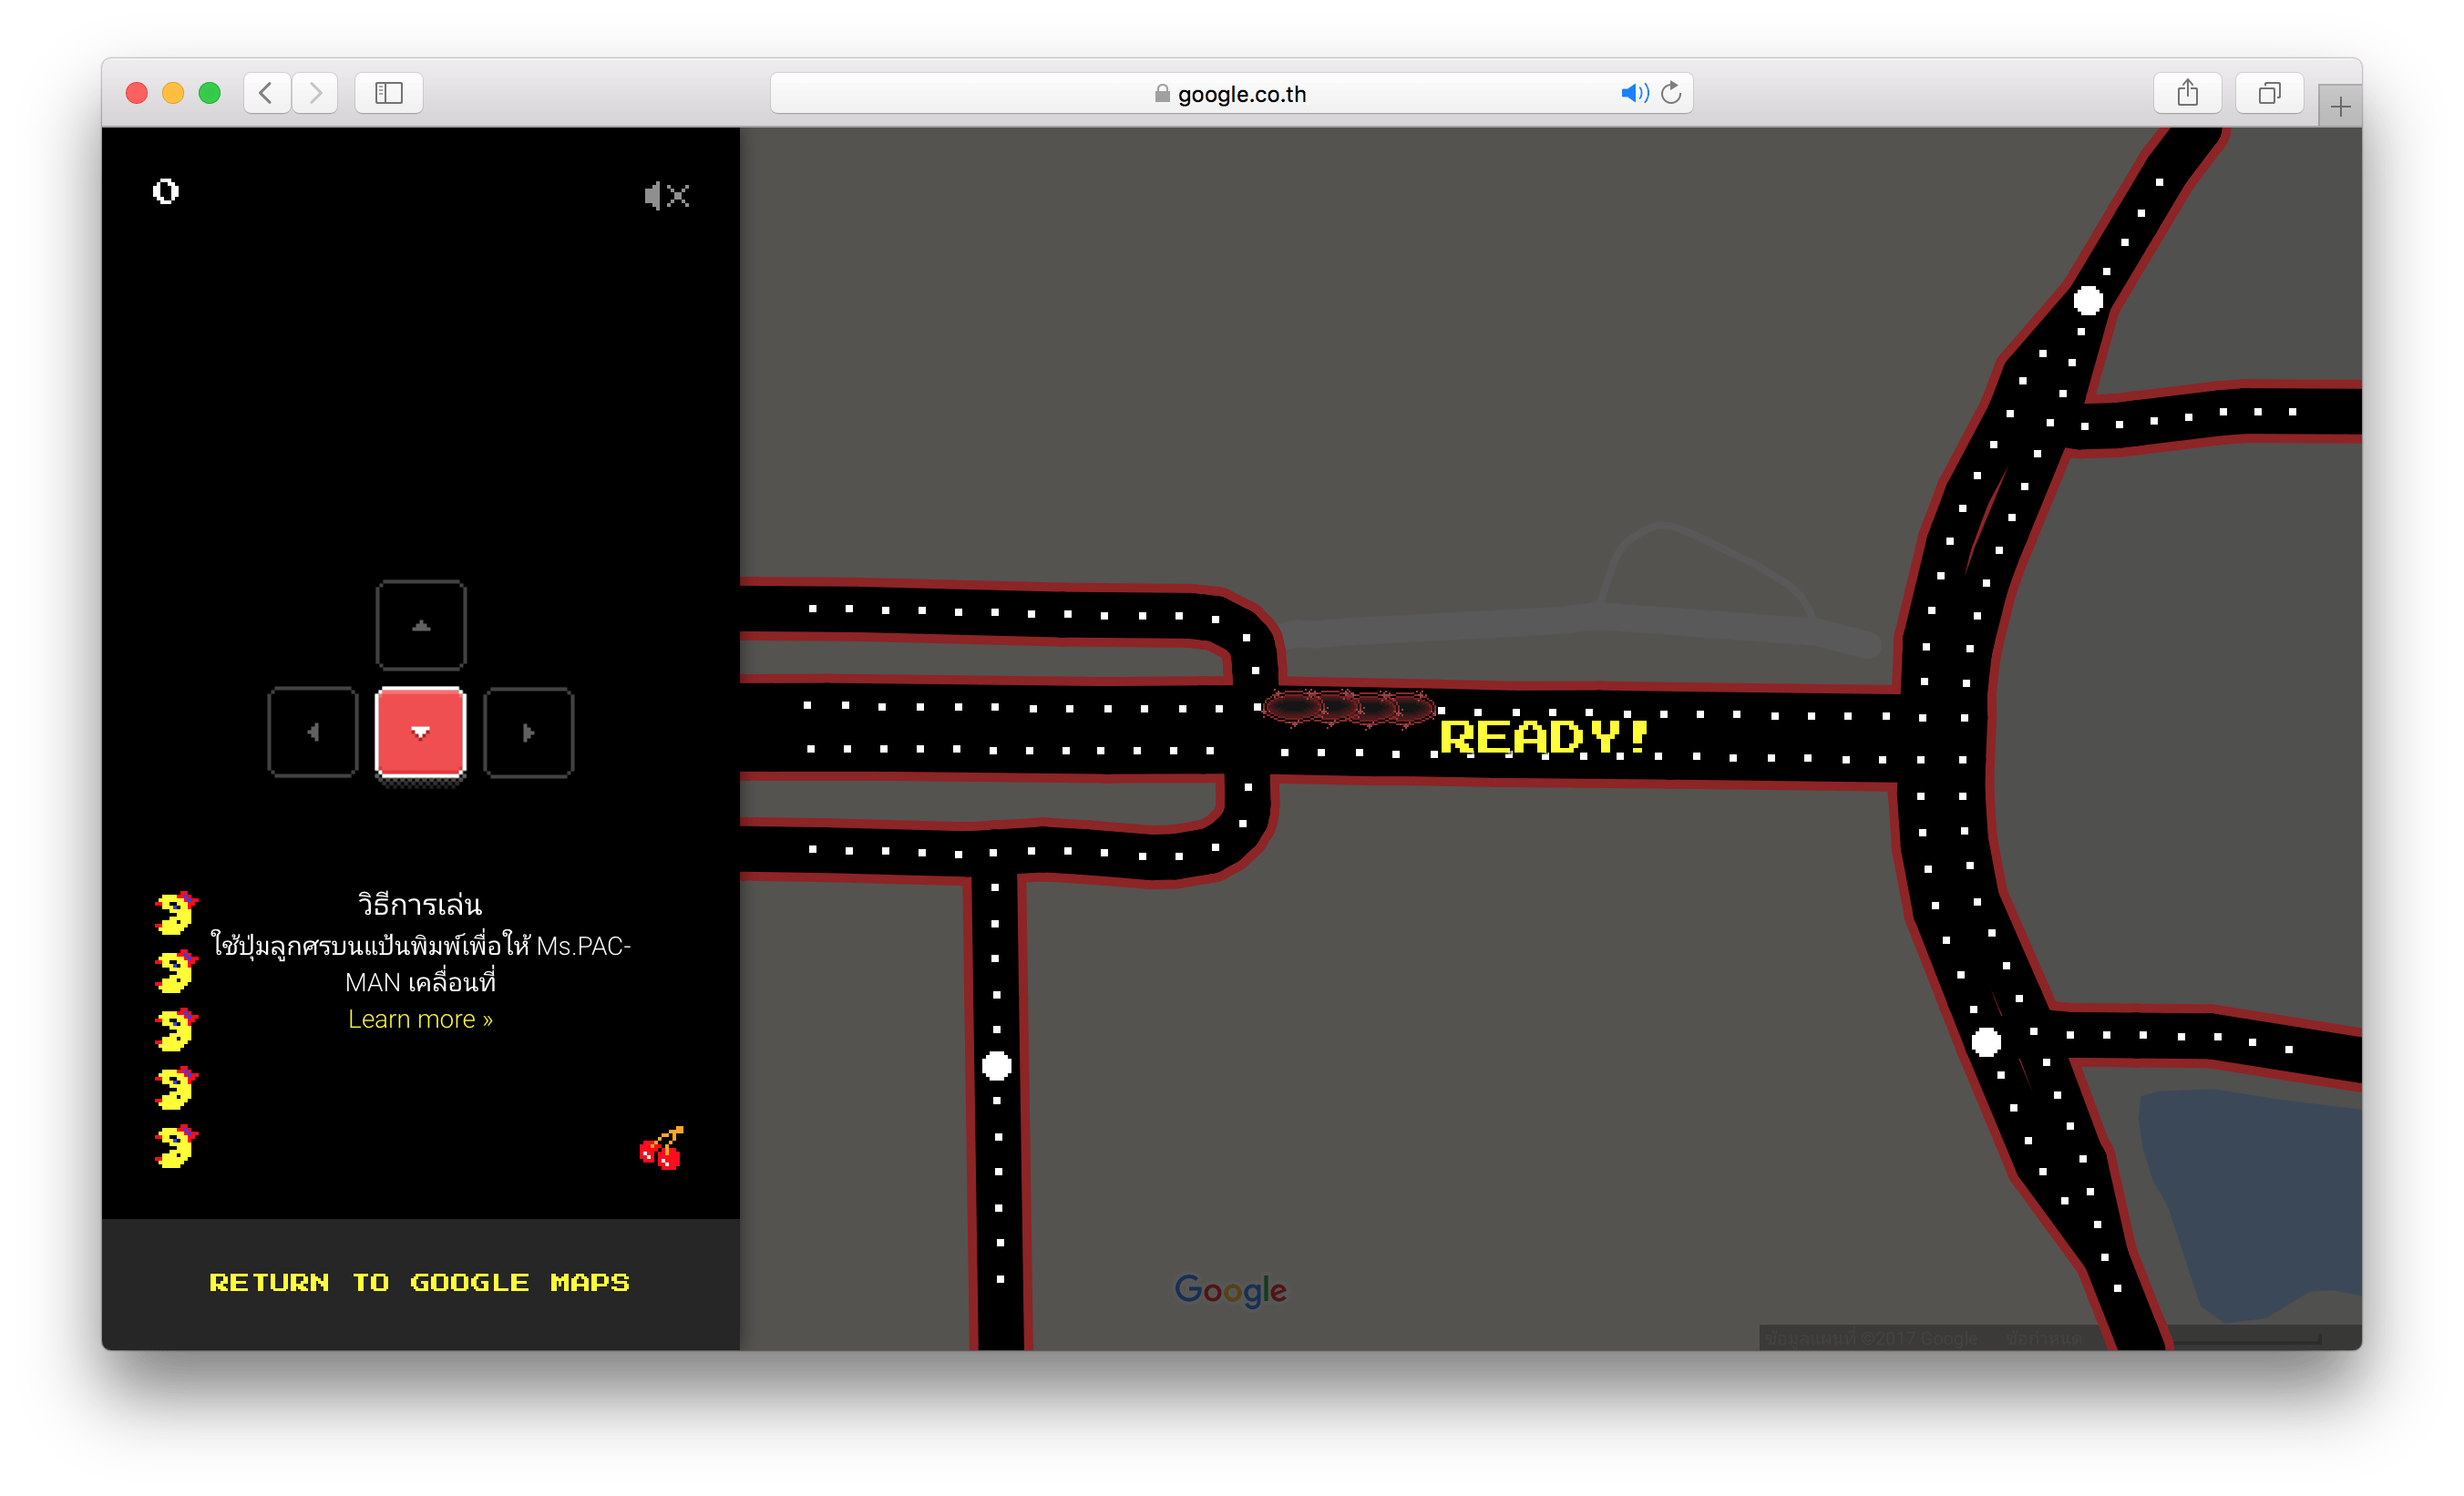The height and width of the screenshot is (1496, 2464).
Task: Click the power pellet at lower right junction
Action: pyautogui.click(x=1986, y=1042)
